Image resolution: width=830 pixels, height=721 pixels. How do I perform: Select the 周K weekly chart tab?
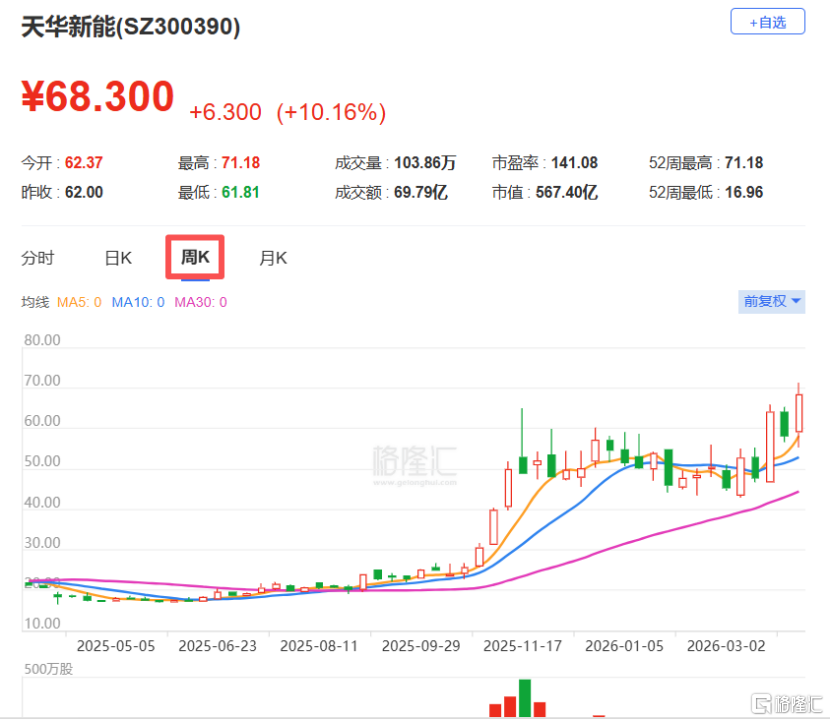pos(195,257)
